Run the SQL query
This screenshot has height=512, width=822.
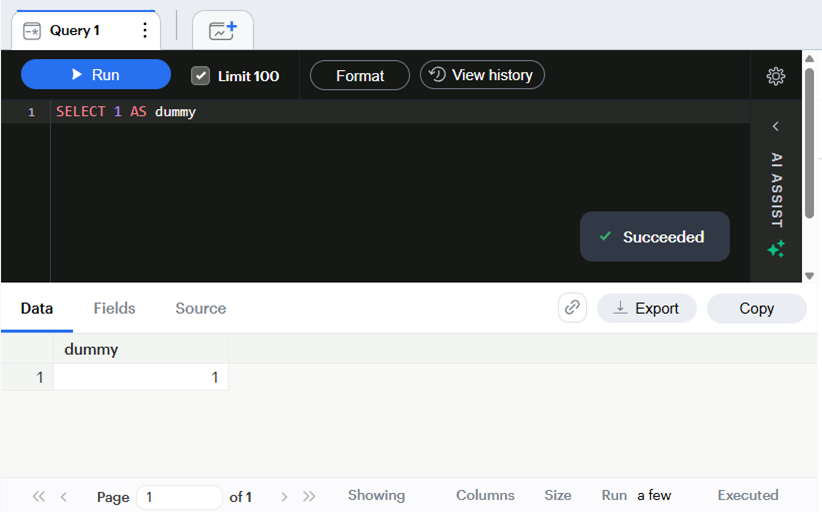click(96, 74)
